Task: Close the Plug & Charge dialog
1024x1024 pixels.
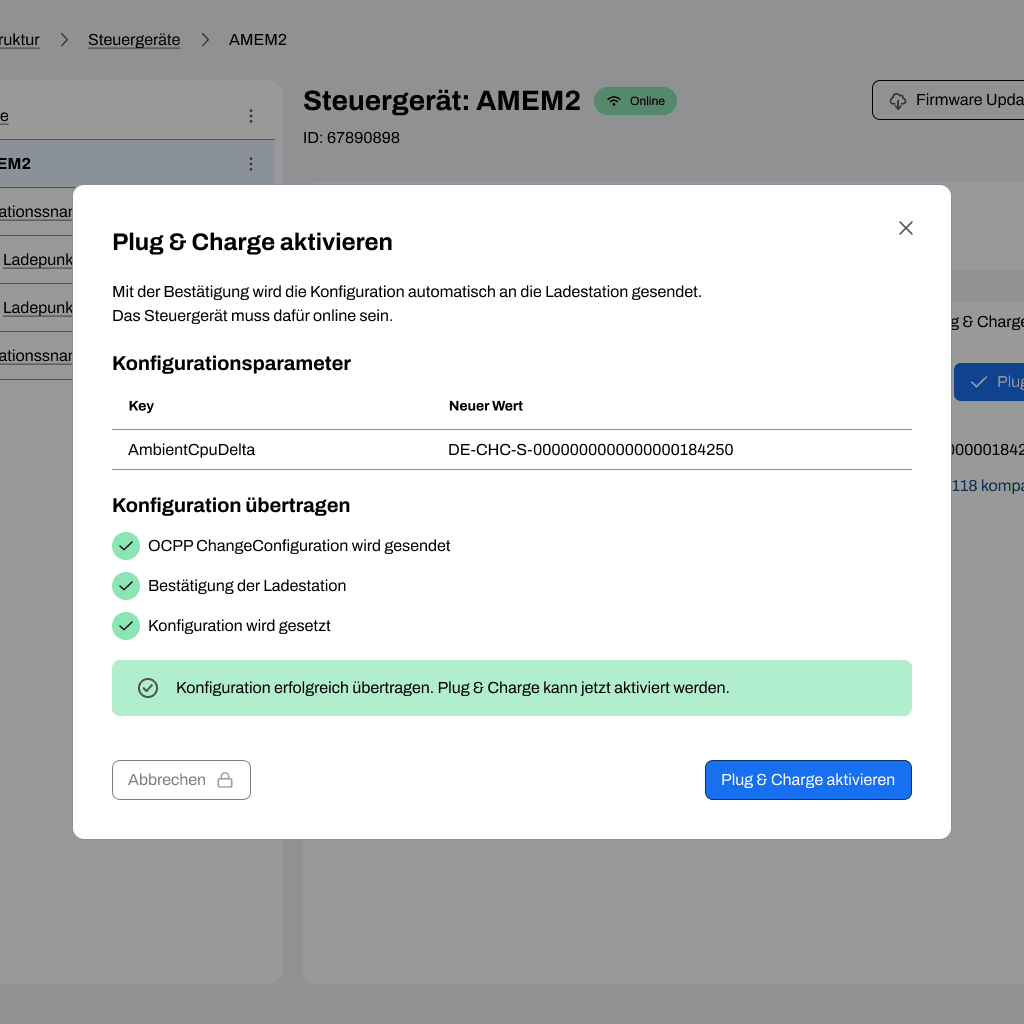Action: tap(905, 228)
